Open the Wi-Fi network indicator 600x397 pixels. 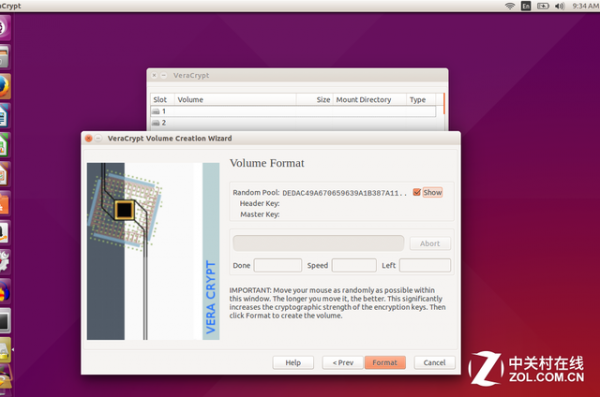[x=510, y=6]
